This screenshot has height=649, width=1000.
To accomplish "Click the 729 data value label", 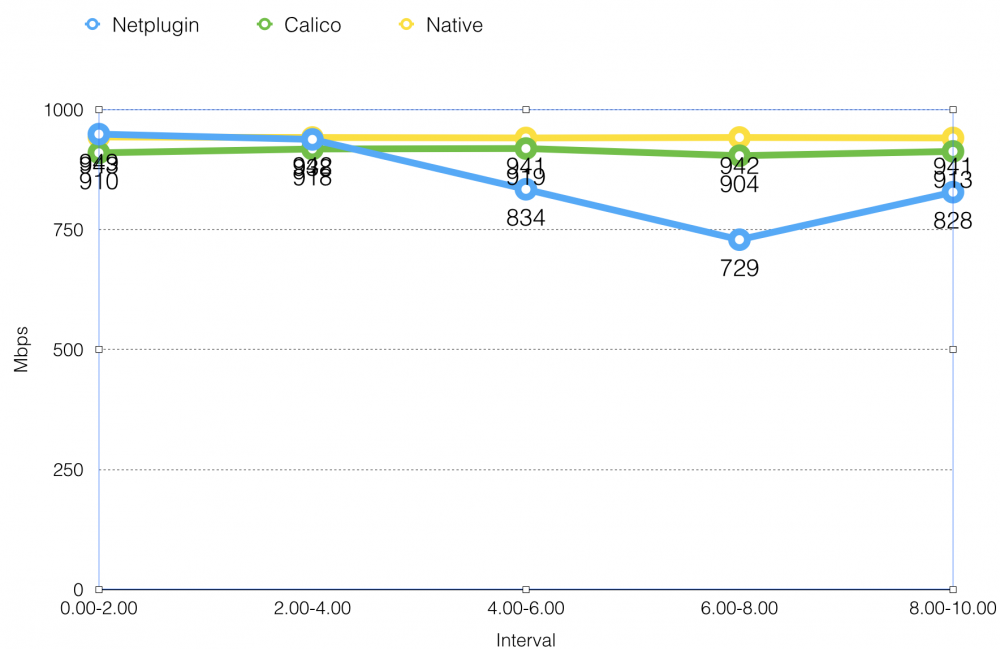I will (x=739, y=268).
